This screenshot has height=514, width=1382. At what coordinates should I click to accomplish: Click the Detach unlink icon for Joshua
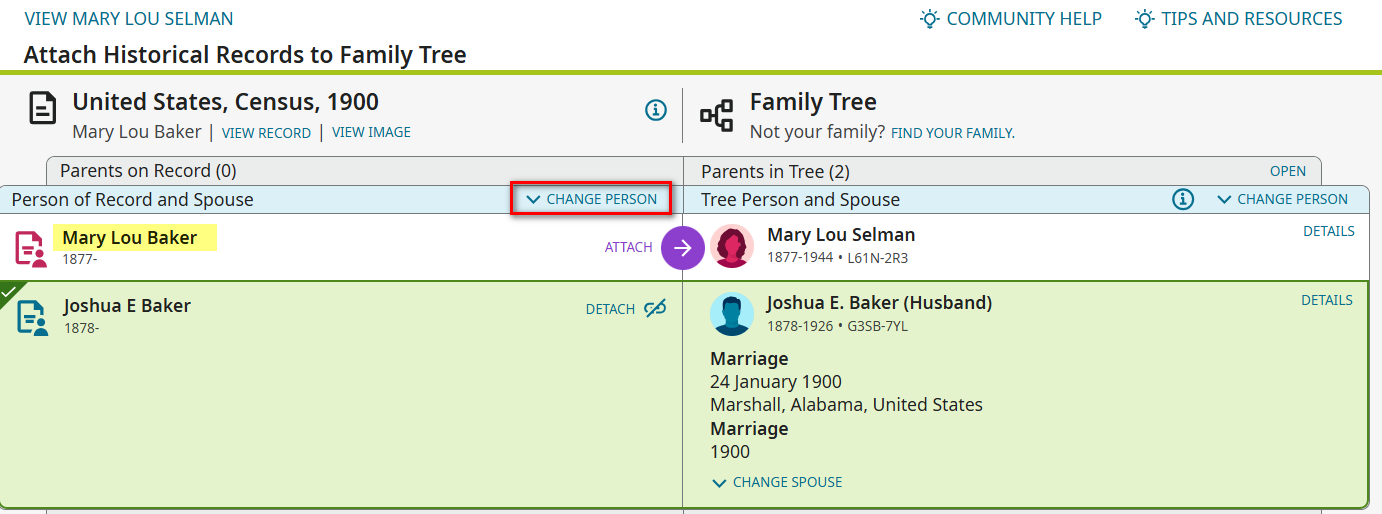pos(655,309)
